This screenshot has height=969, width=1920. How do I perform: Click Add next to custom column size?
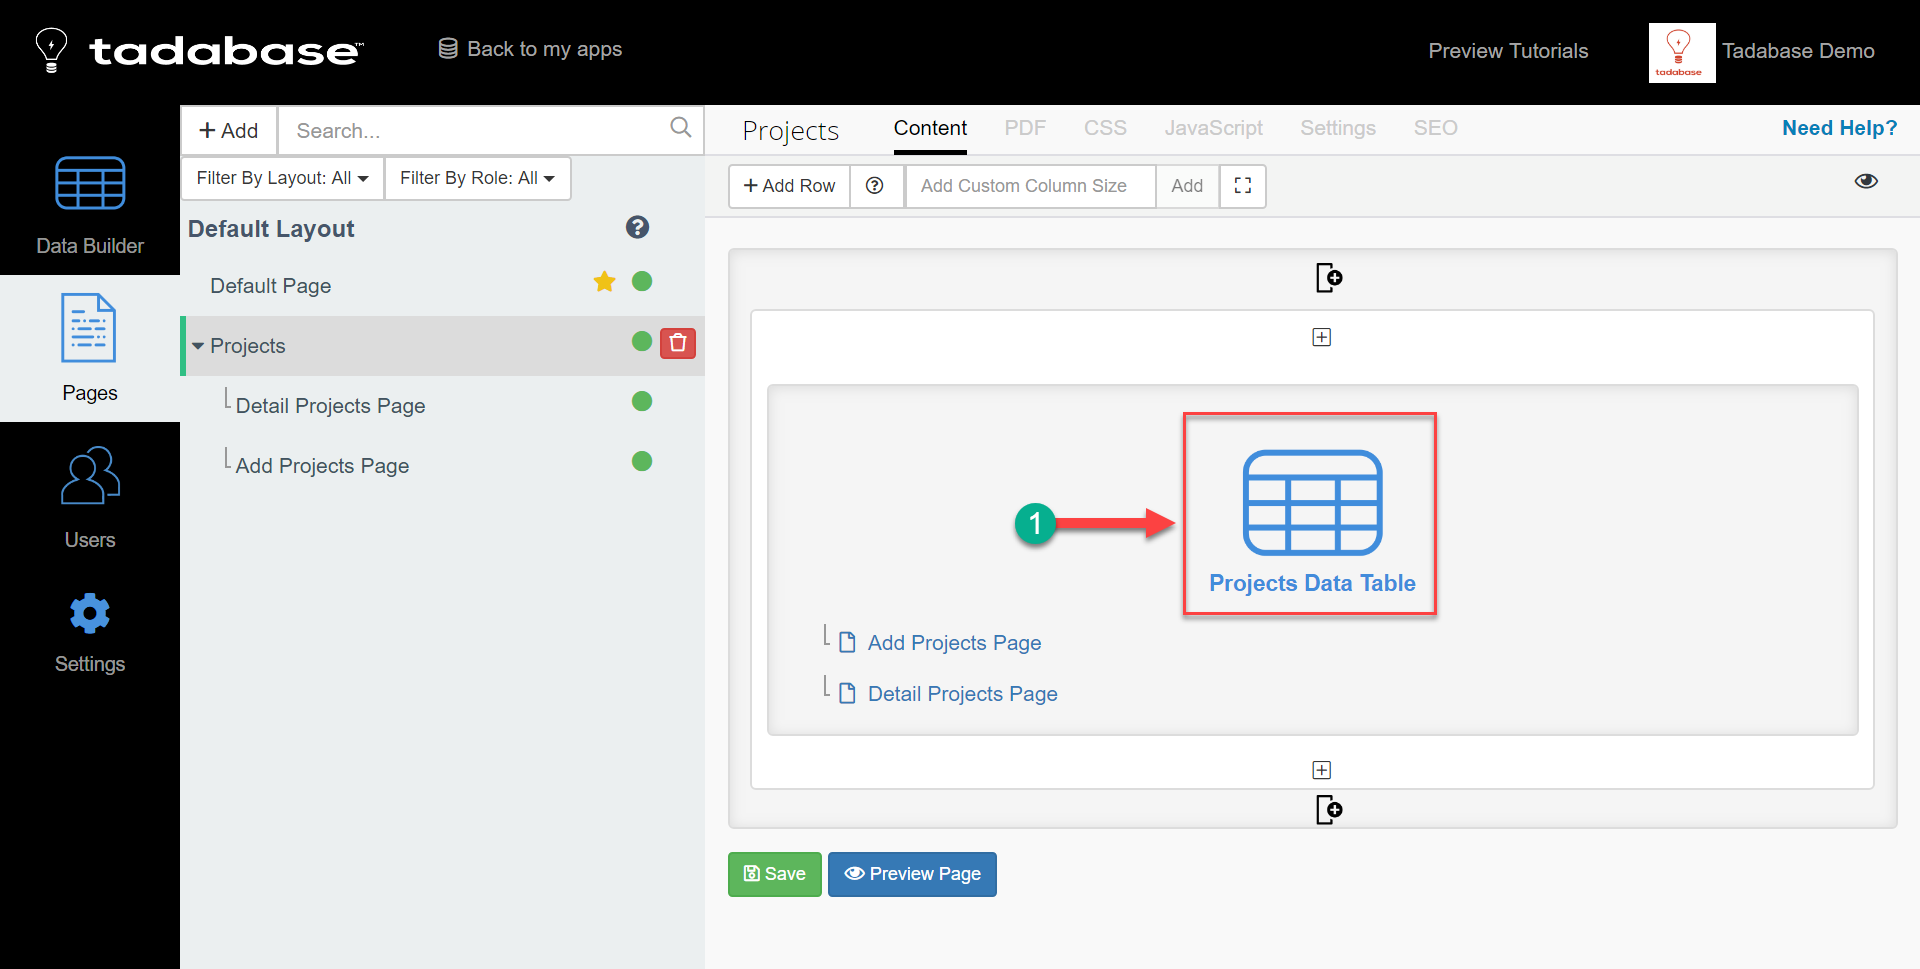tap(1187, 186)
